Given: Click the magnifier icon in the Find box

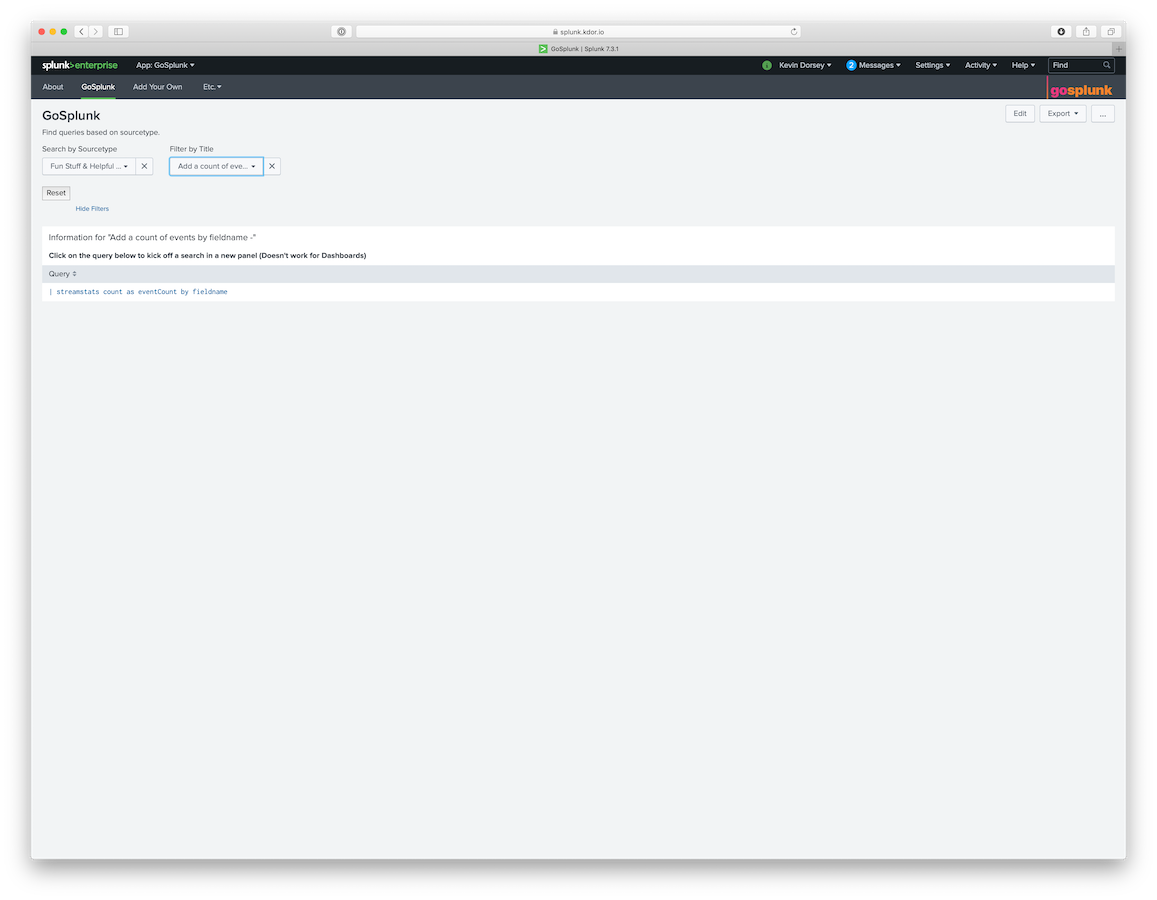Looking at the screenshot, I should point(1106,65).
